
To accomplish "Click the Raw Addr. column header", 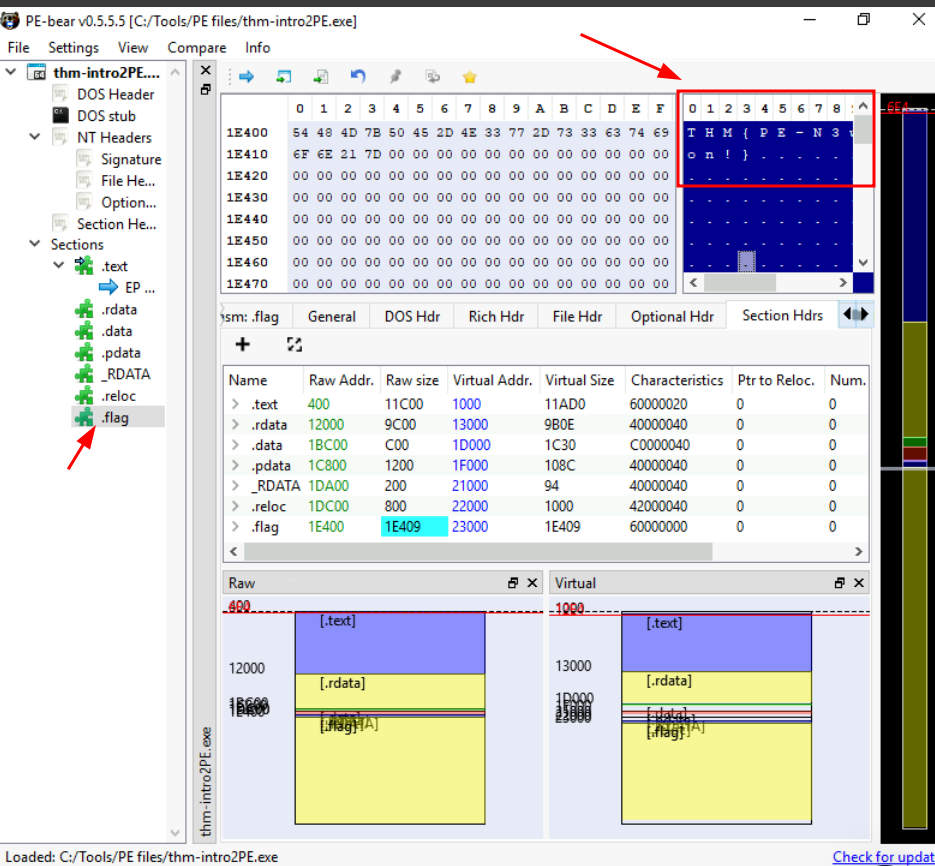I will click(x=341, y=380).
